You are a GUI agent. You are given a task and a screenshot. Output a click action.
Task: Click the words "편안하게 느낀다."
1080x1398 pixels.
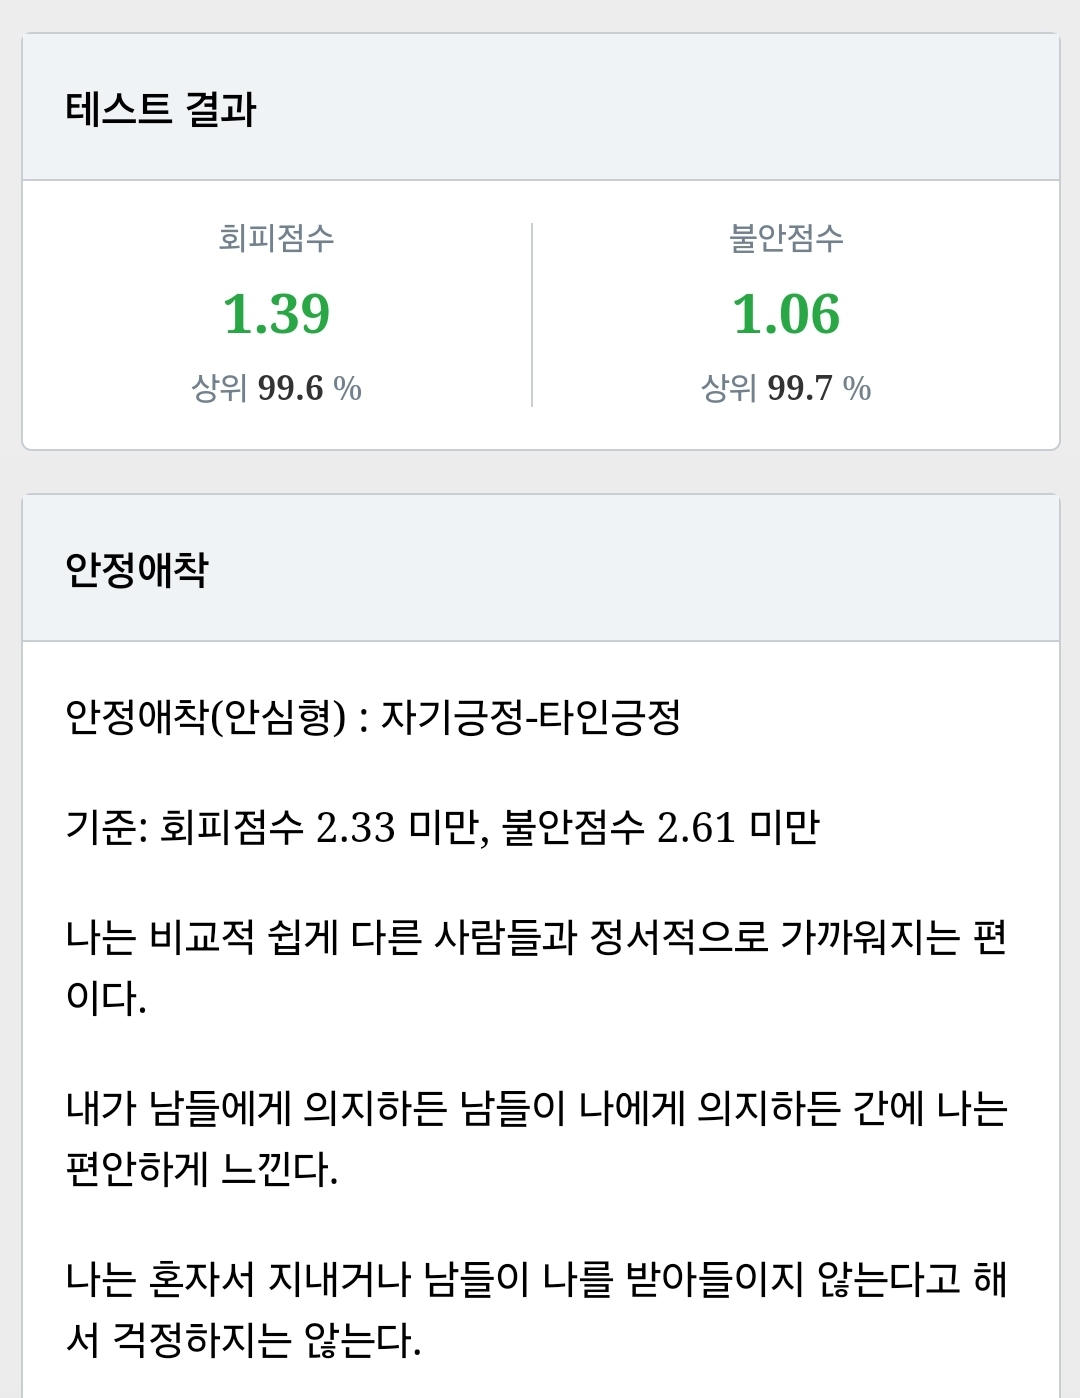pos(202,1168)
